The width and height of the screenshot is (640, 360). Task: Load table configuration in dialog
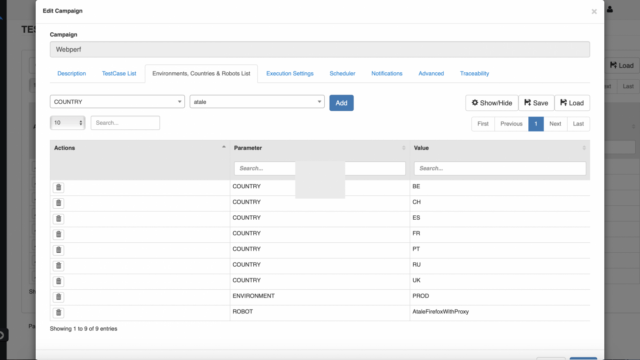pos(572,103)
